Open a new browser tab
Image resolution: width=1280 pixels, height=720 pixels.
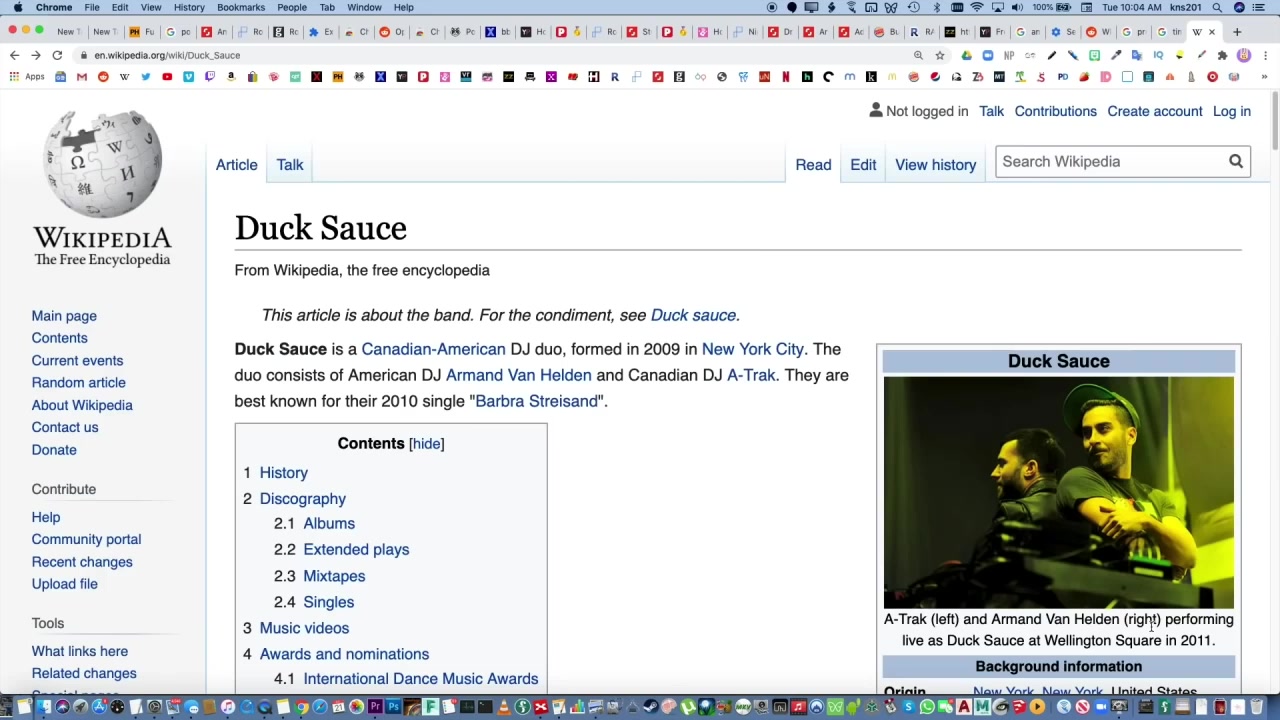click(x=1237, y=32)
